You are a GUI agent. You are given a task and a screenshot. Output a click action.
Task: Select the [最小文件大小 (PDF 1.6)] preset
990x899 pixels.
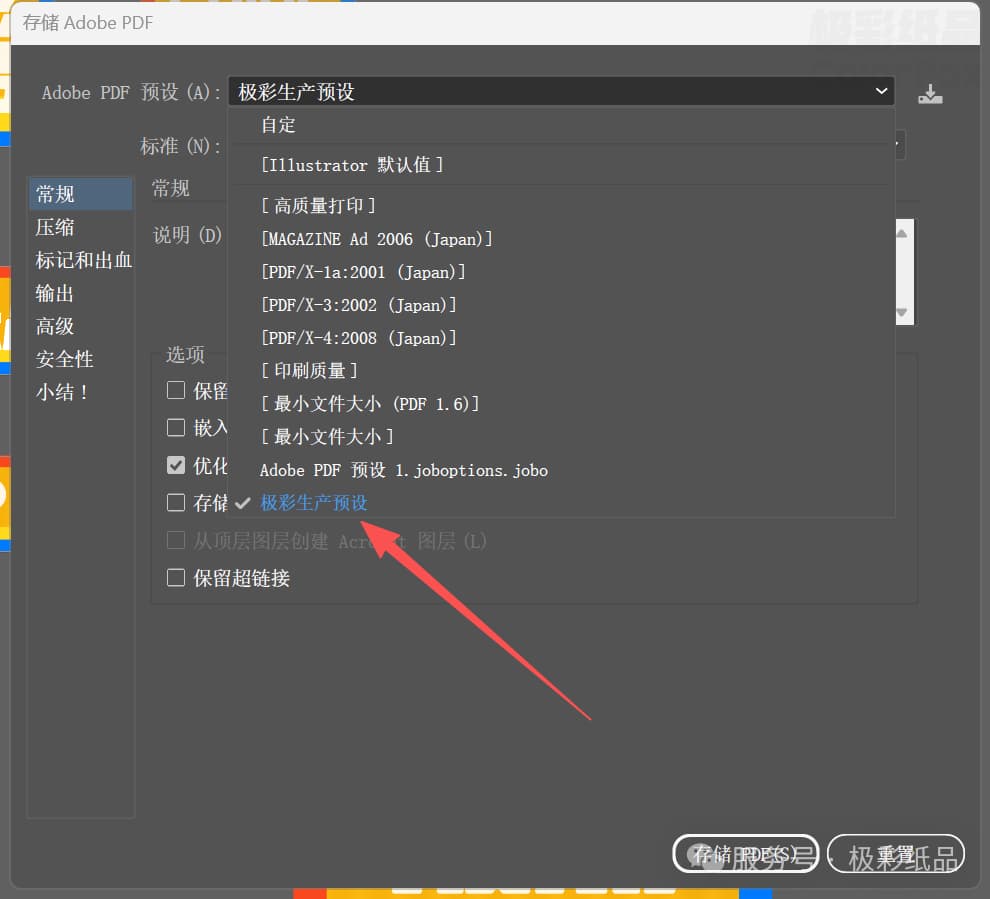370,404
